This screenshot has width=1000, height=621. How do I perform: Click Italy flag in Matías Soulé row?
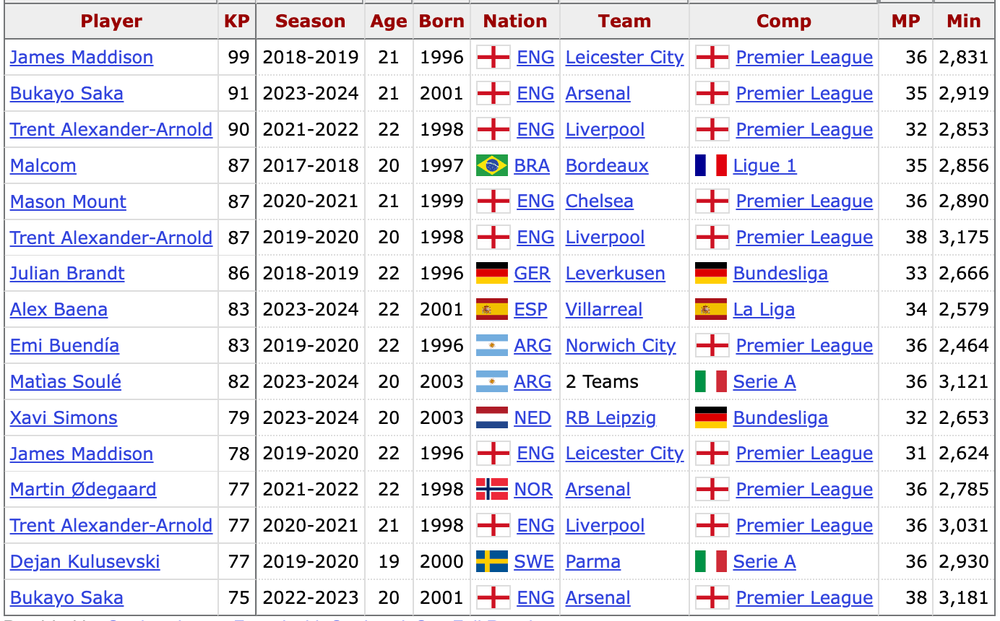711,382
